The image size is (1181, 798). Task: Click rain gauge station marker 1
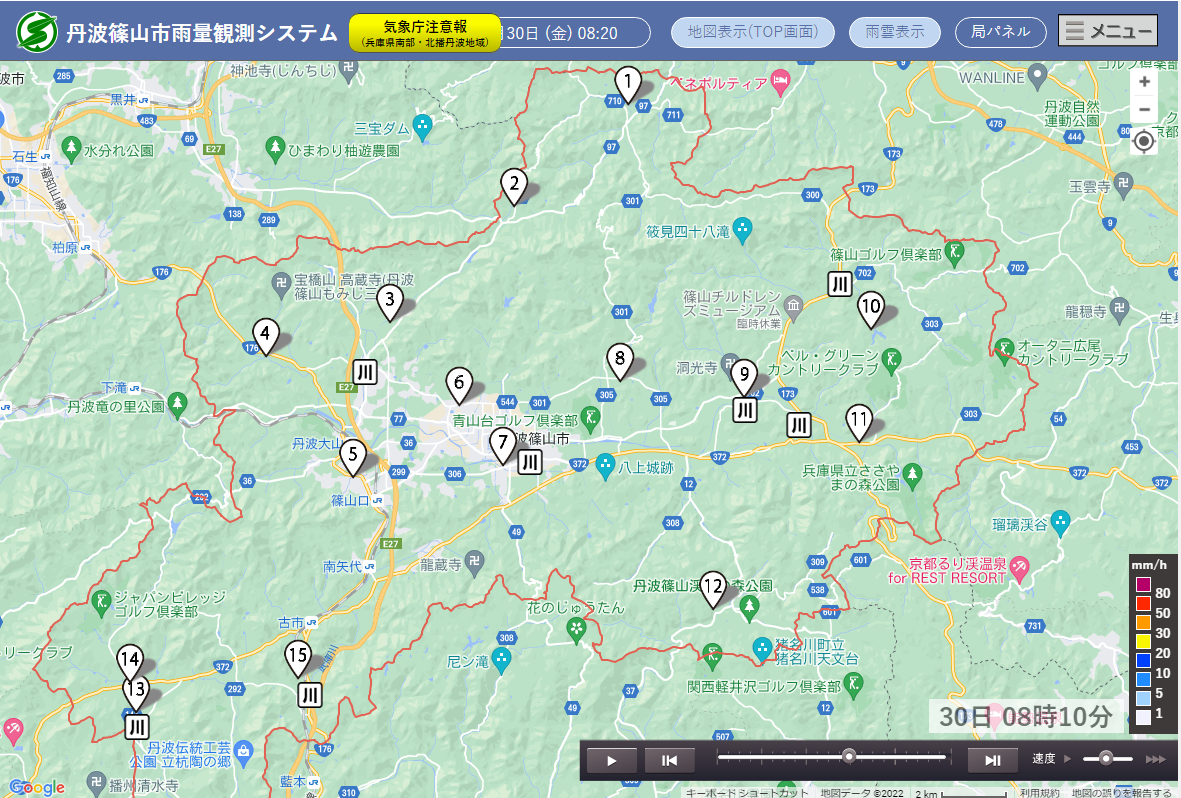tap(627, 82)
